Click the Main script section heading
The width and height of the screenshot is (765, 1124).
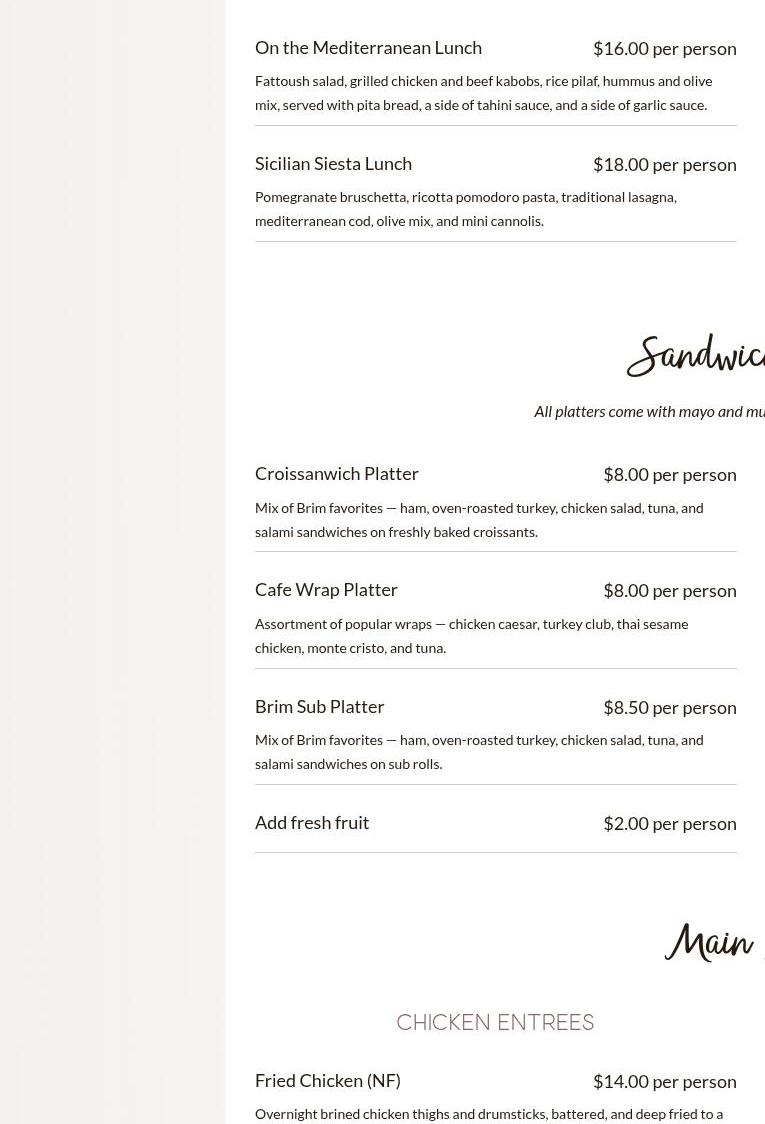tap(714, 942)
